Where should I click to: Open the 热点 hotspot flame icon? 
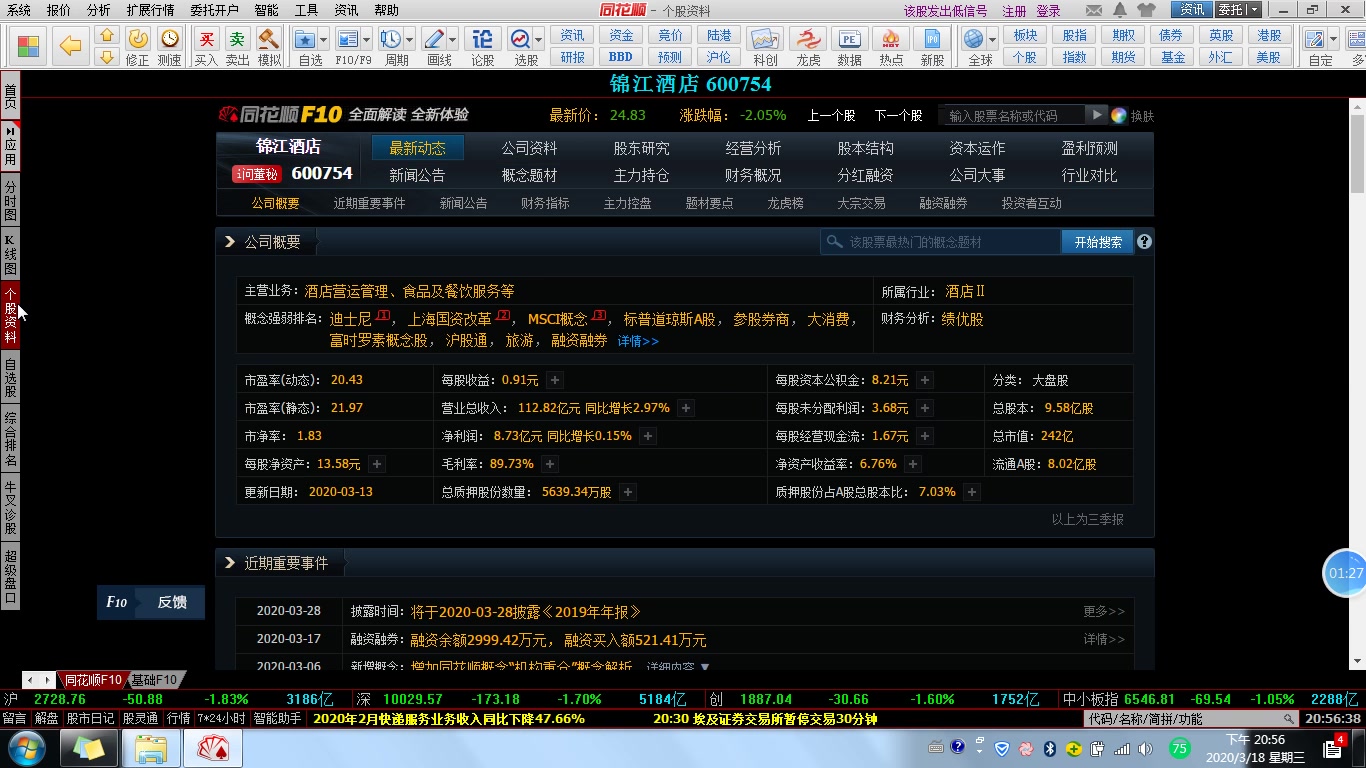889,40
